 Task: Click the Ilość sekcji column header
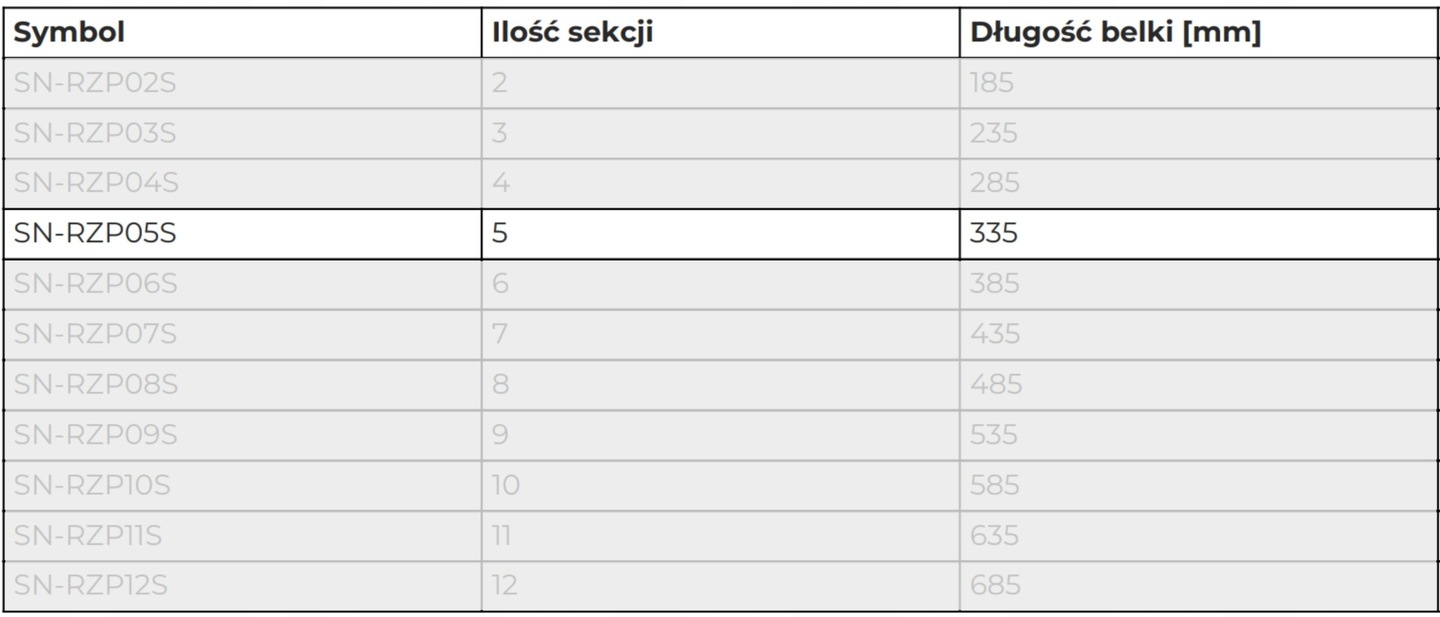[x=572, y=33]
